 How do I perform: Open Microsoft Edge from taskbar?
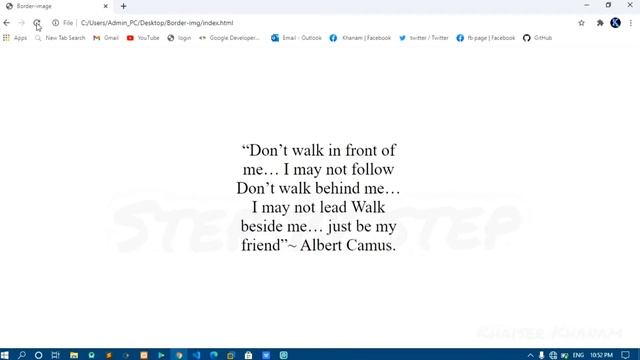(x=213, y=355)
